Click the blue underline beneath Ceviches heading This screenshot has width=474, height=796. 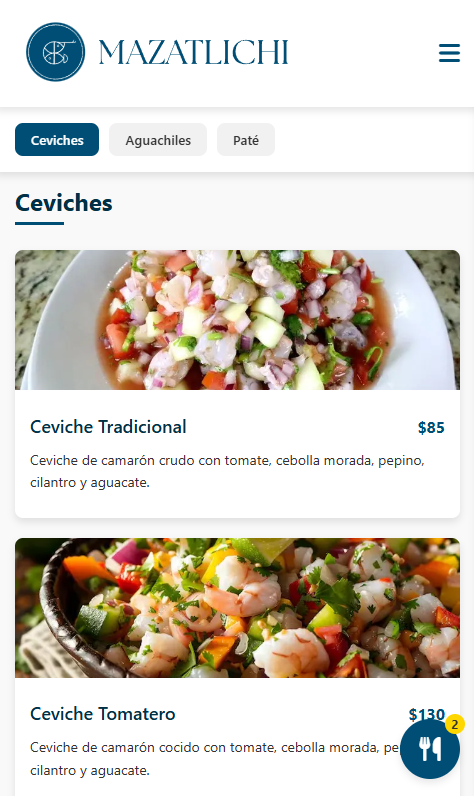tap(40, 223)
